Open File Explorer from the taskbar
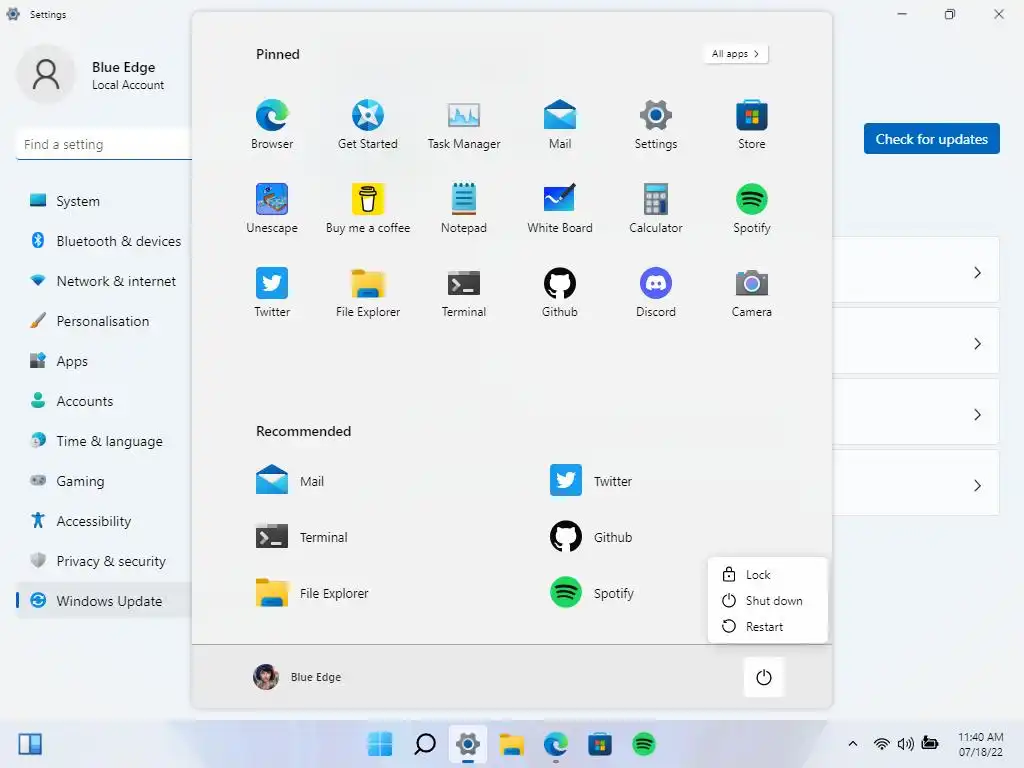 tap(512, 744)
